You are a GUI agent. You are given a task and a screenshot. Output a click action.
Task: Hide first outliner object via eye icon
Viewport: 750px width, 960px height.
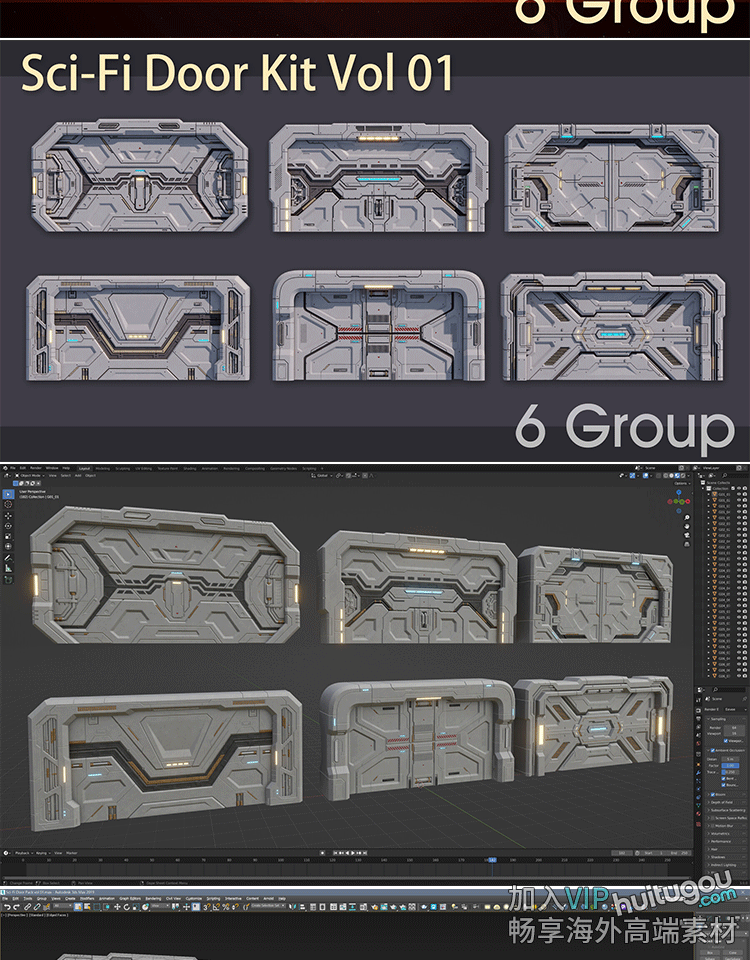739,494
